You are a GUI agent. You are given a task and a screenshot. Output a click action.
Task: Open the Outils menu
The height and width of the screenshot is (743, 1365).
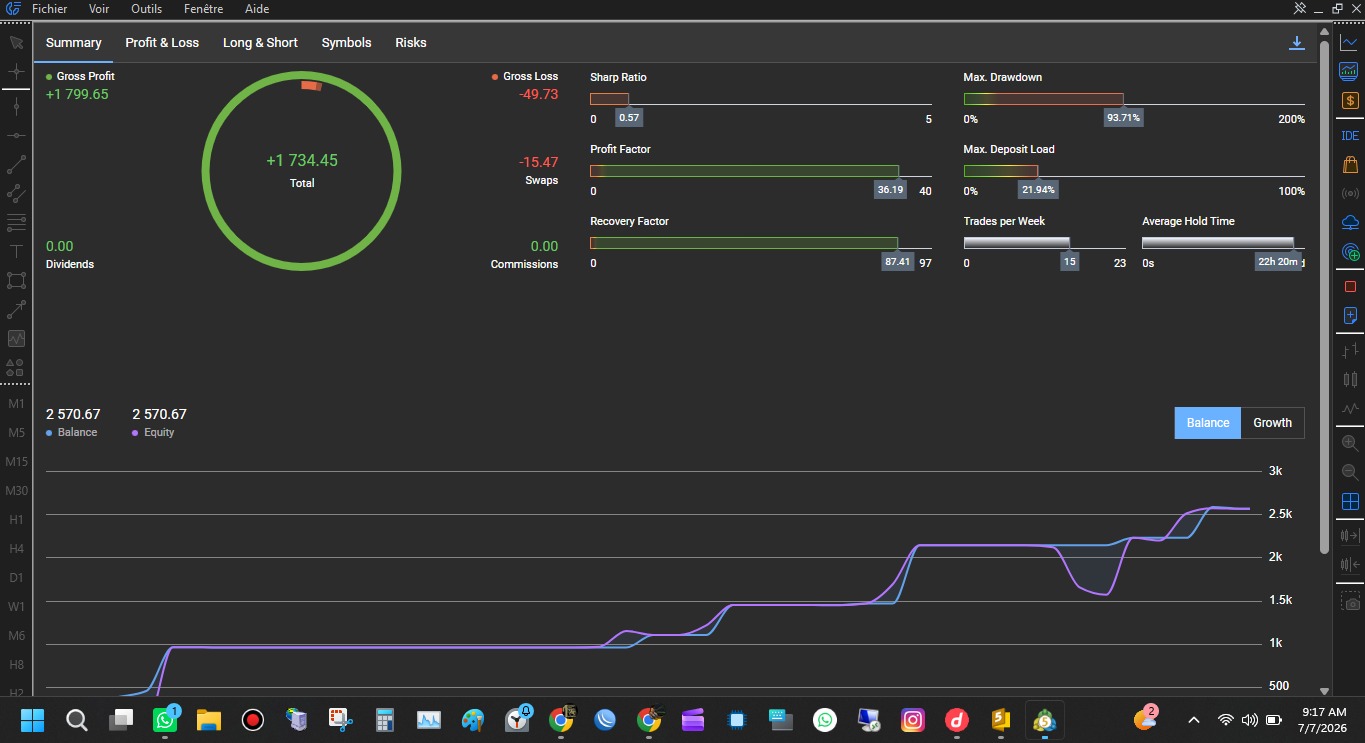coord(147,9)
